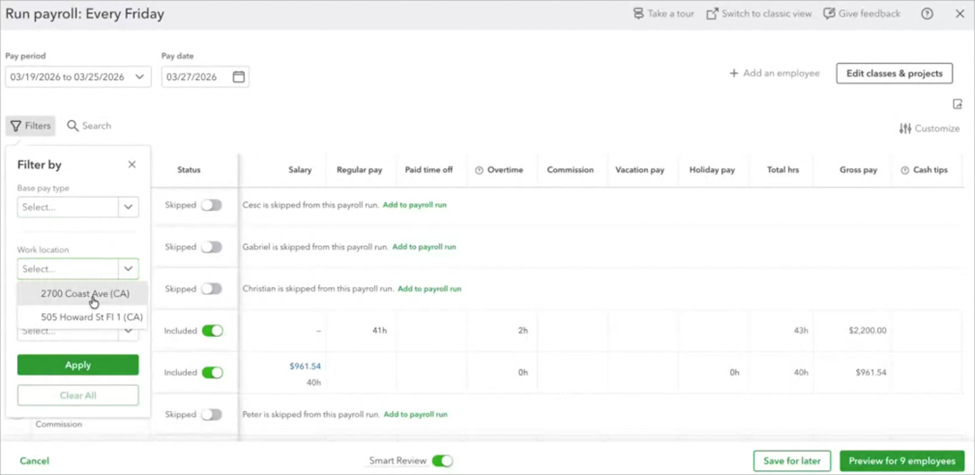Open Customize columns settings
This screenshot has height=475, width=975.
929,128
